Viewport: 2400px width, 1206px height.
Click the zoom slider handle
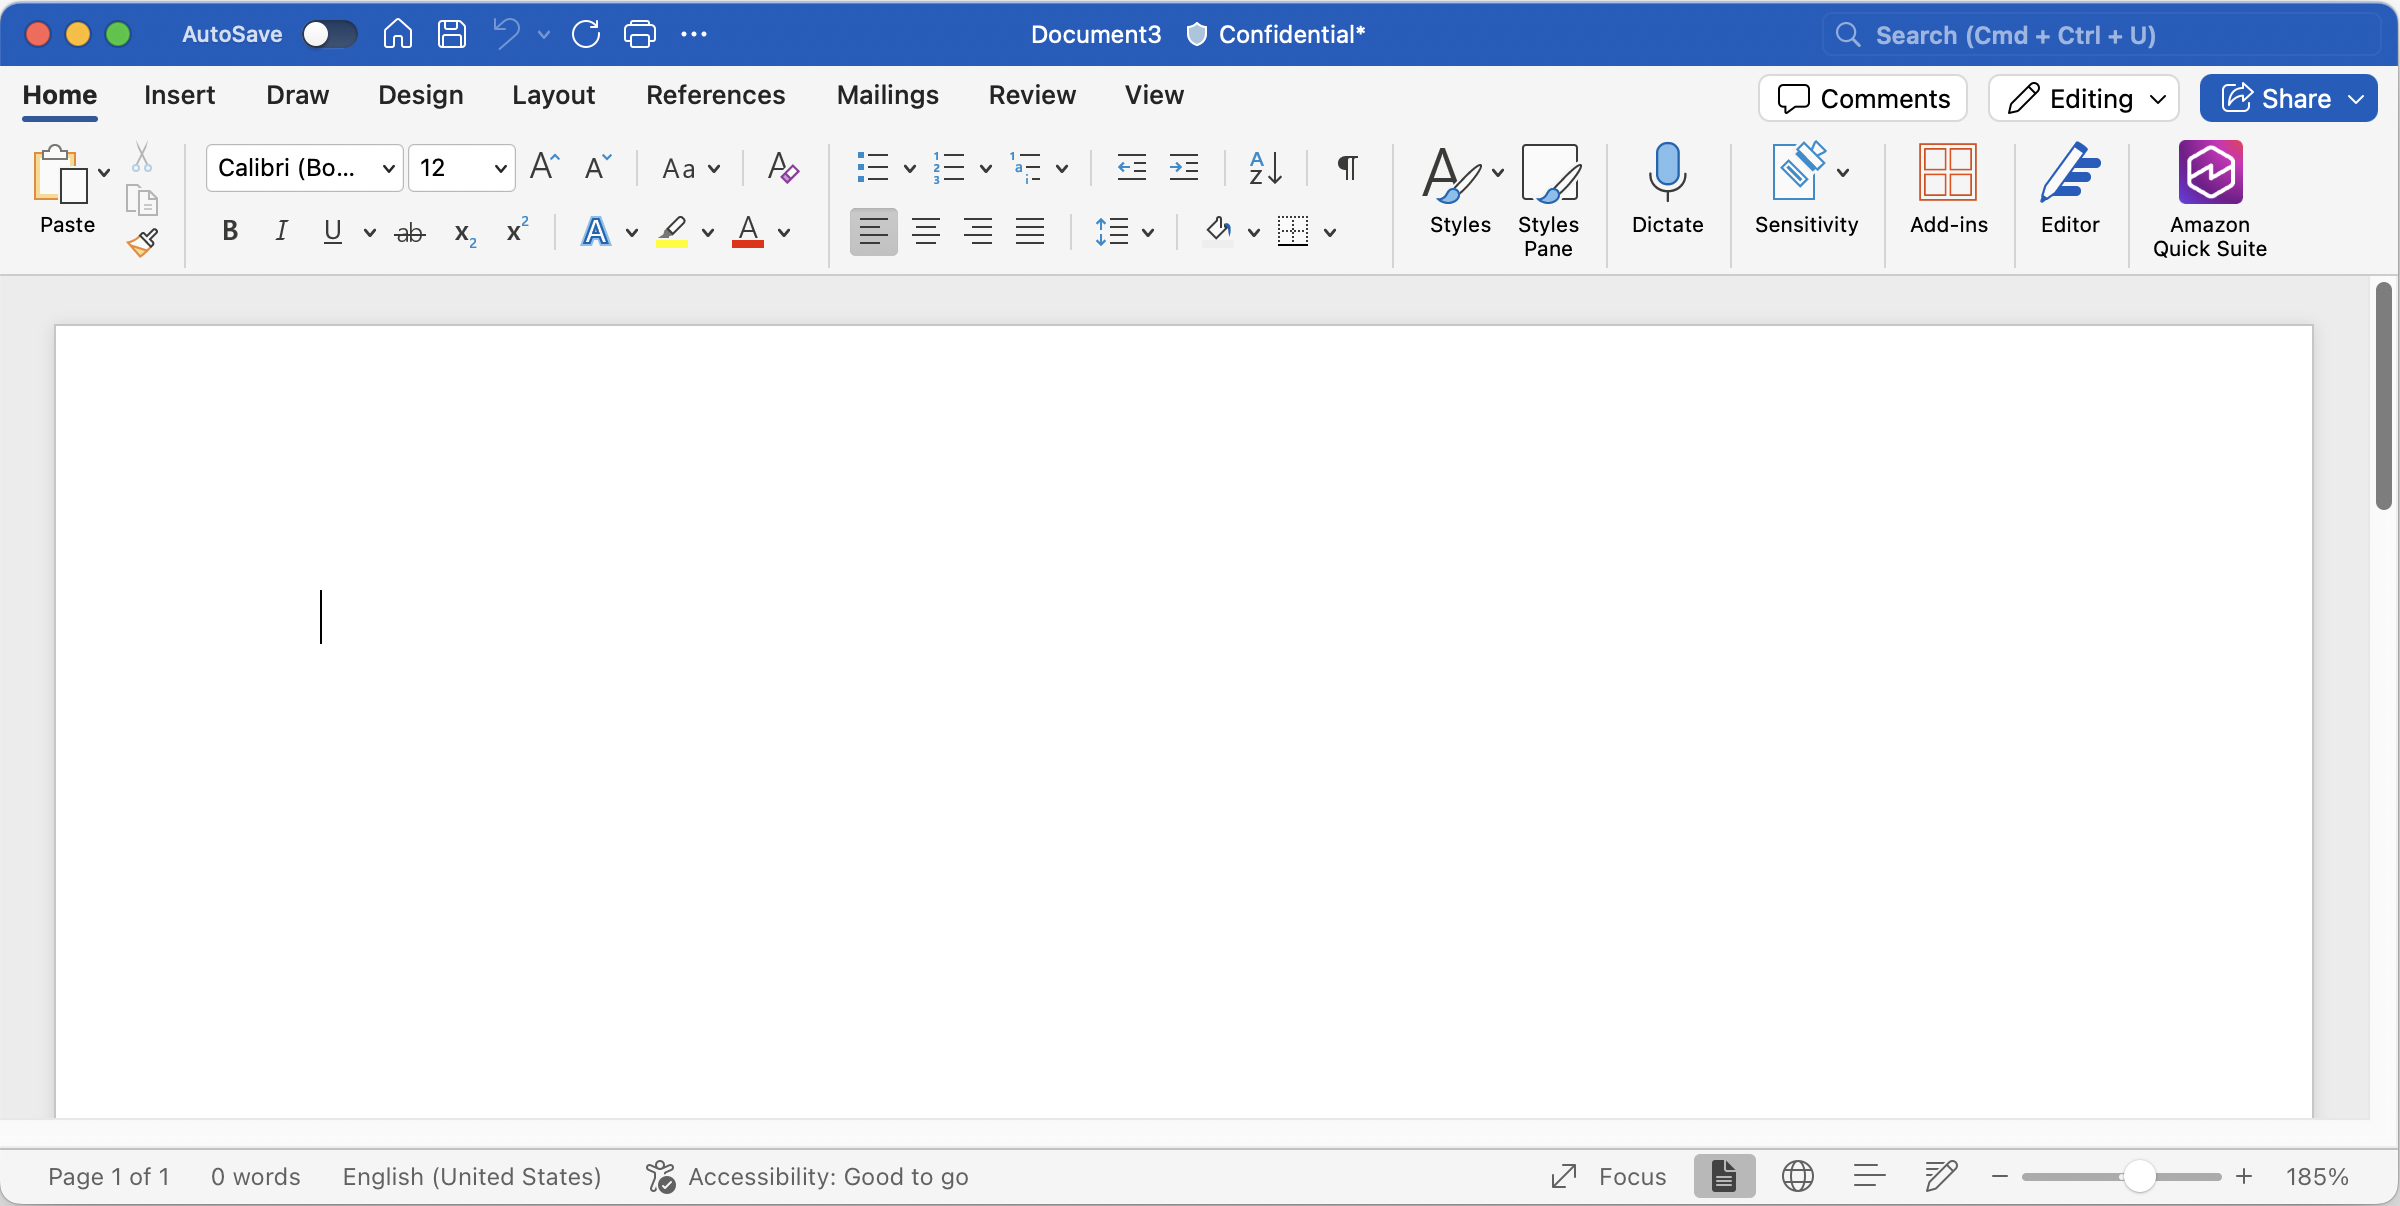pos(2138,1177)
